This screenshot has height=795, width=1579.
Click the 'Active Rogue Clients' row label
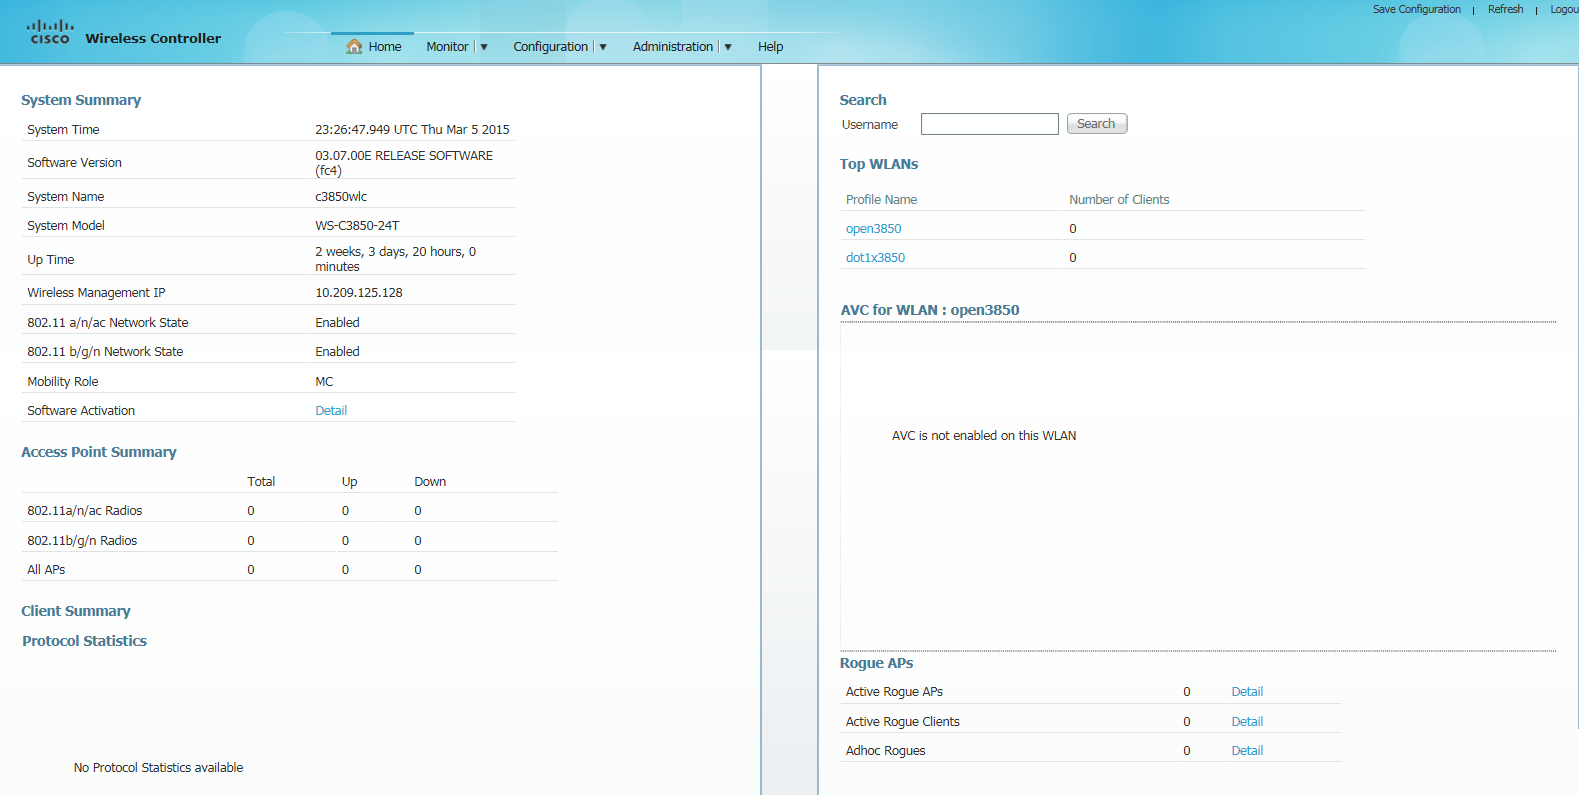pos(902,722)
